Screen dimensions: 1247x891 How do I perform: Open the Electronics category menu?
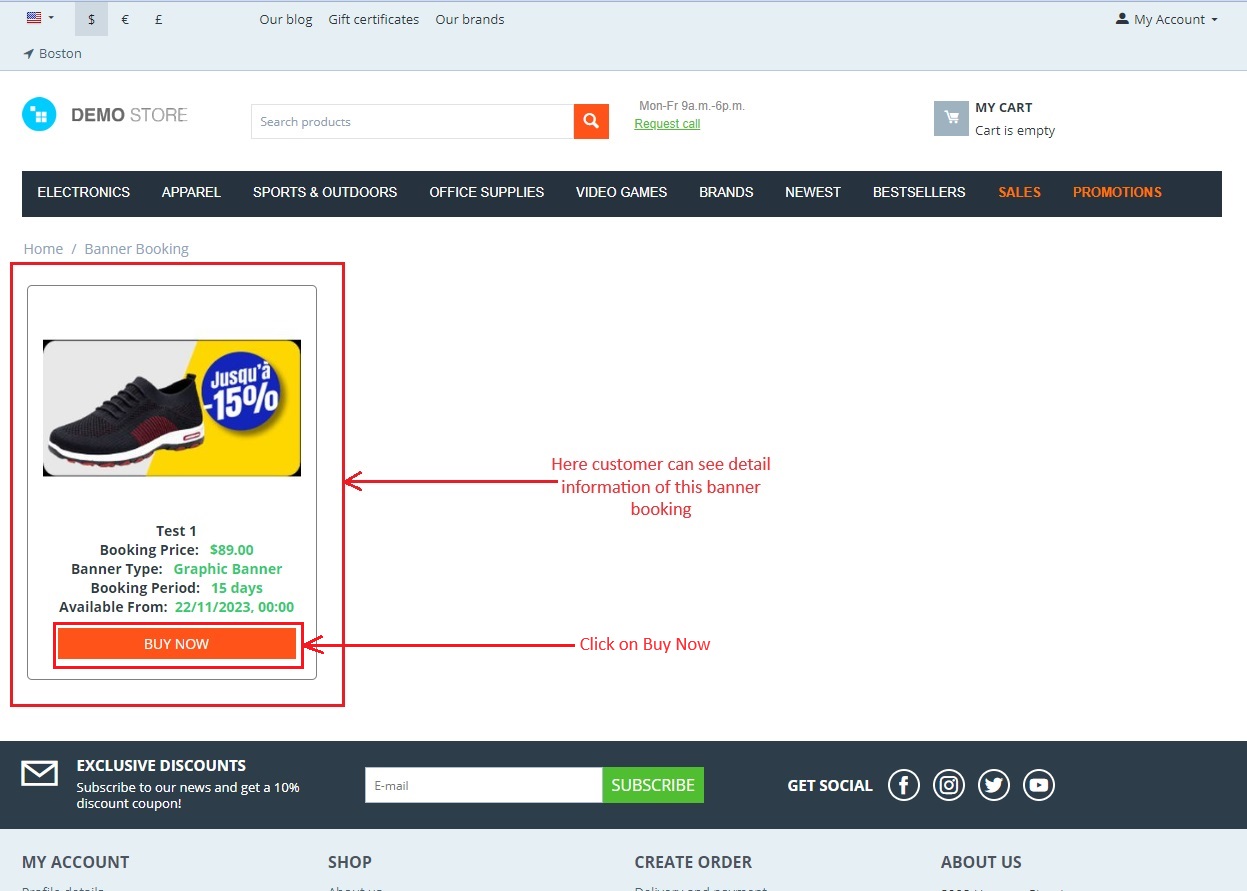tap(84, 192)
